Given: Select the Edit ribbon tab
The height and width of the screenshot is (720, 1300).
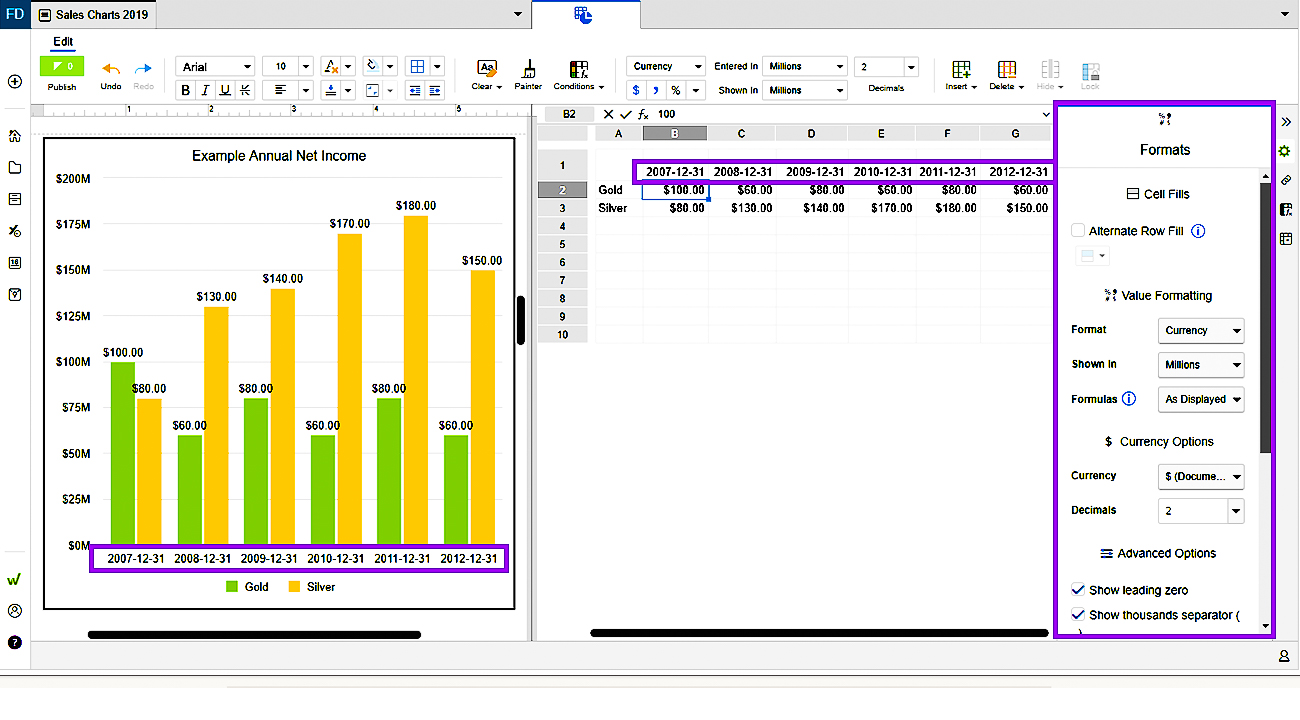Looking at the screenshot, I should [x=63, y=41].
